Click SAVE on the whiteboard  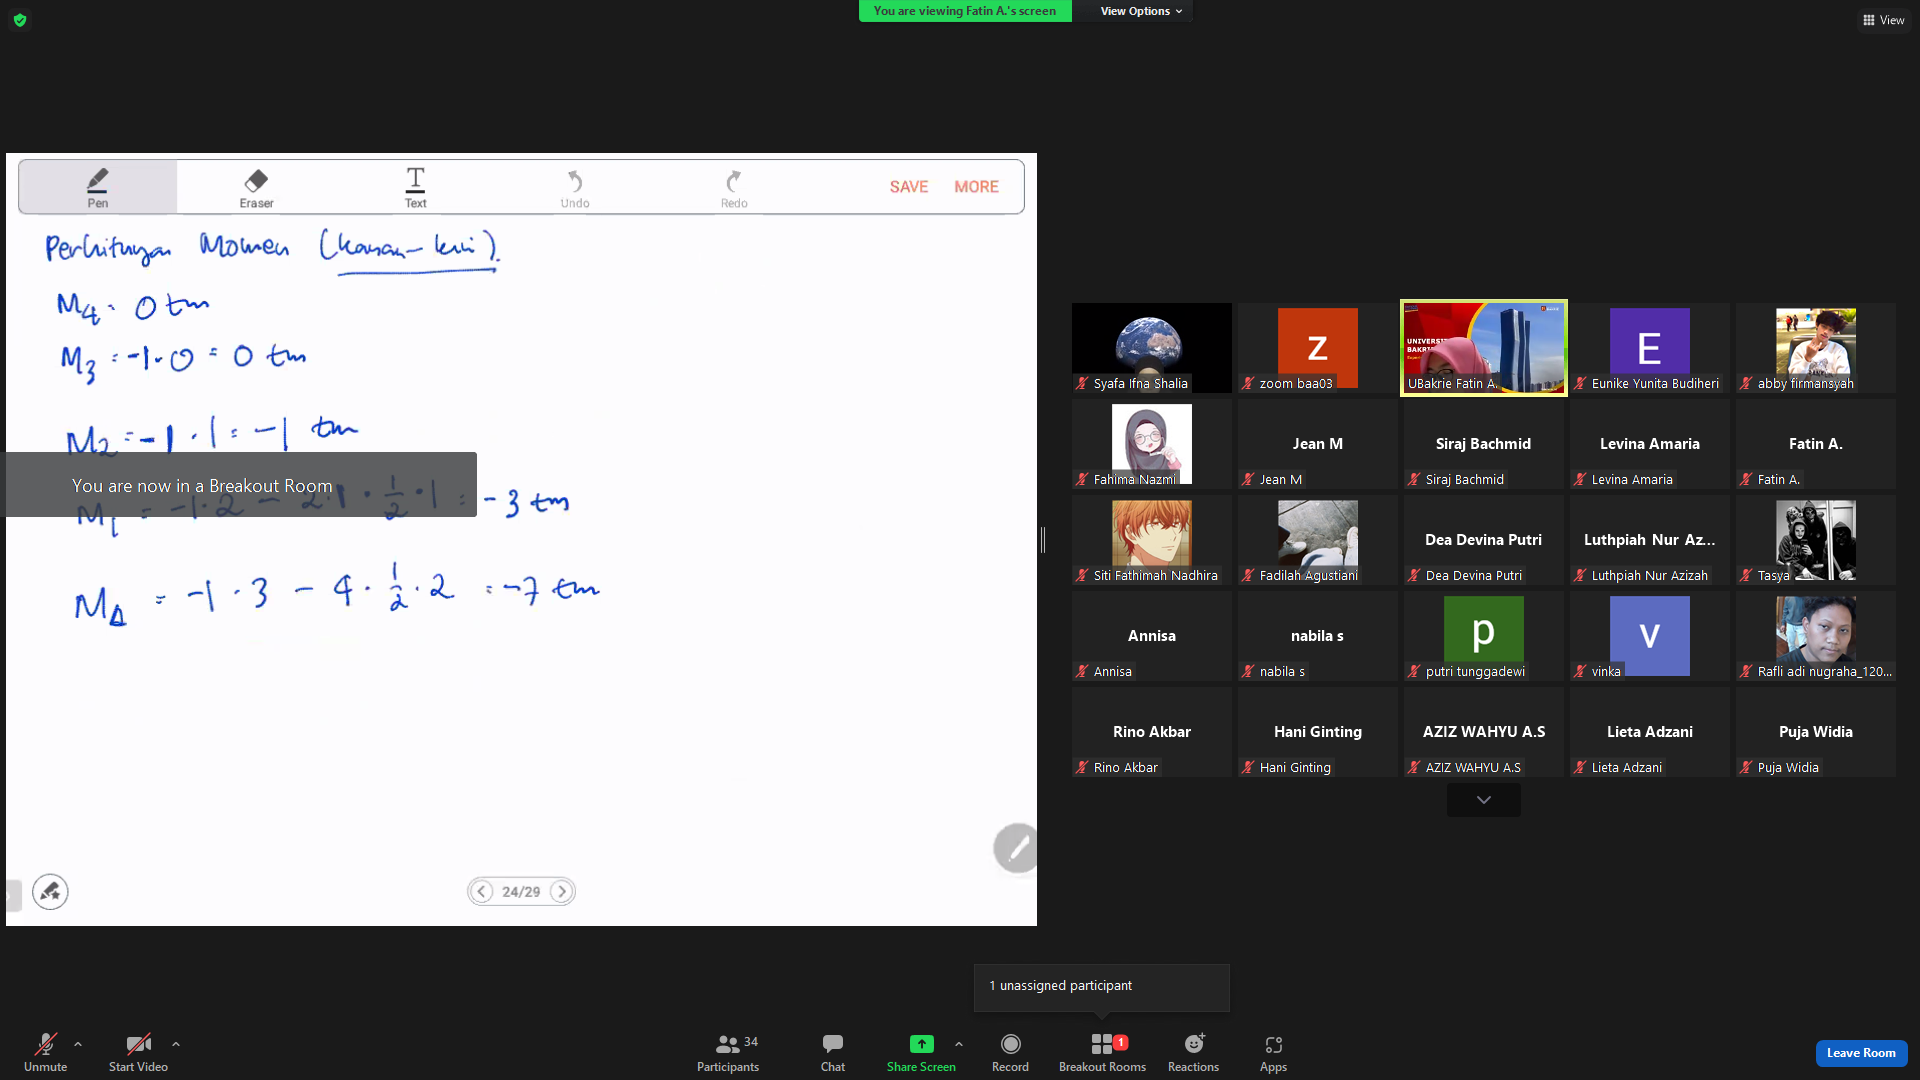point(909,187)
